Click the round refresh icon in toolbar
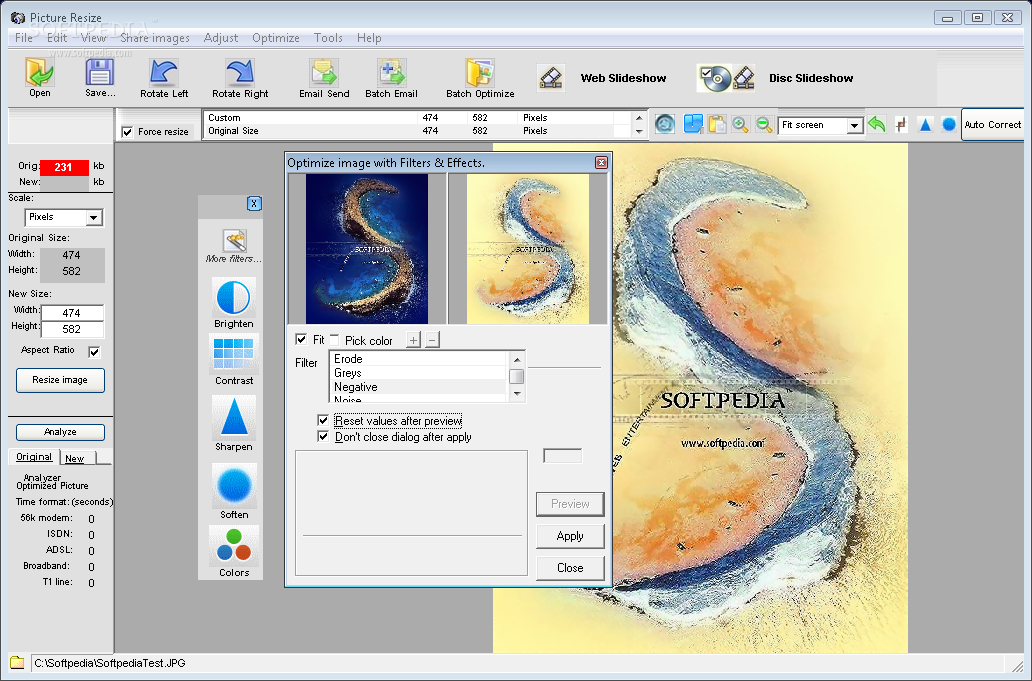Viewport: 1032px width, 681px height. coord(665,124)
